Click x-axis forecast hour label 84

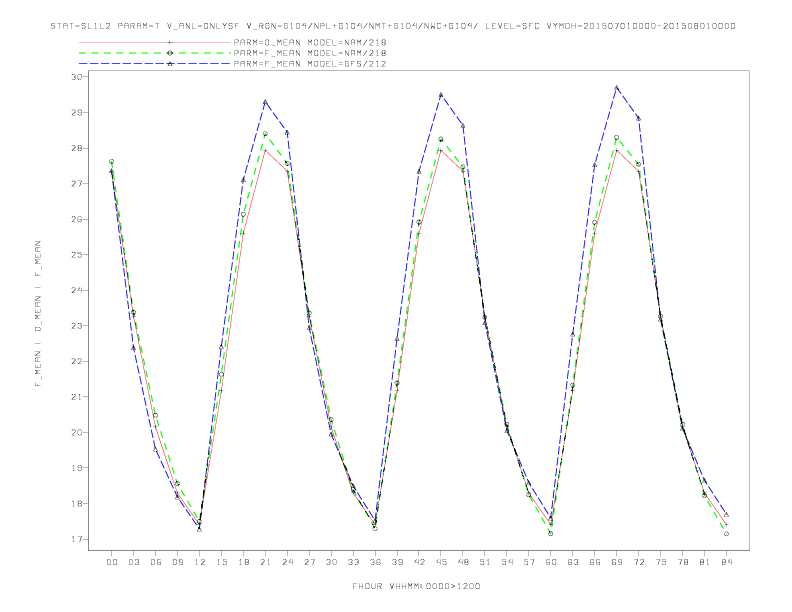(x=726, y=562)
